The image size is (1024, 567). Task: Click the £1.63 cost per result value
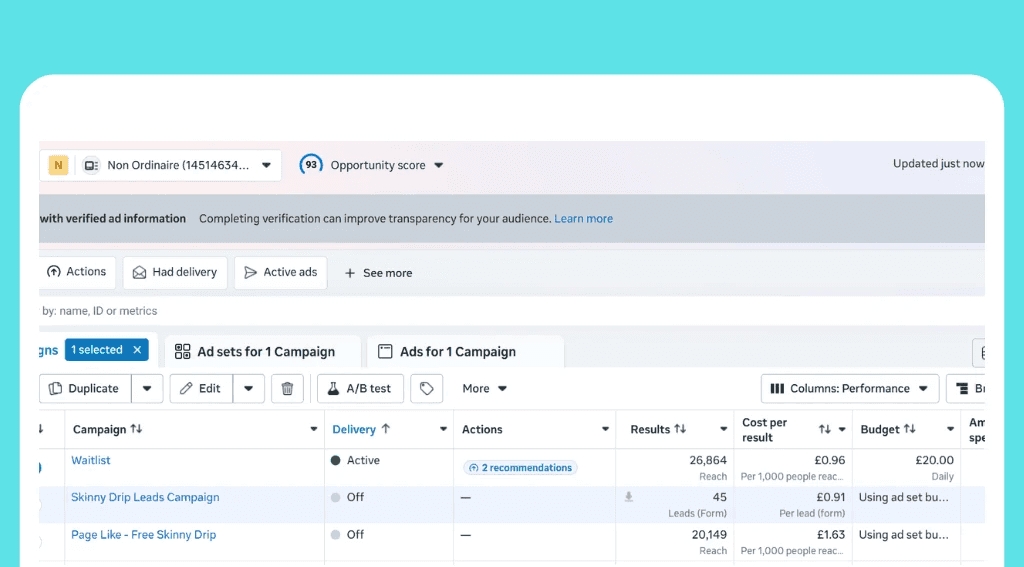[x=831, y=535]
